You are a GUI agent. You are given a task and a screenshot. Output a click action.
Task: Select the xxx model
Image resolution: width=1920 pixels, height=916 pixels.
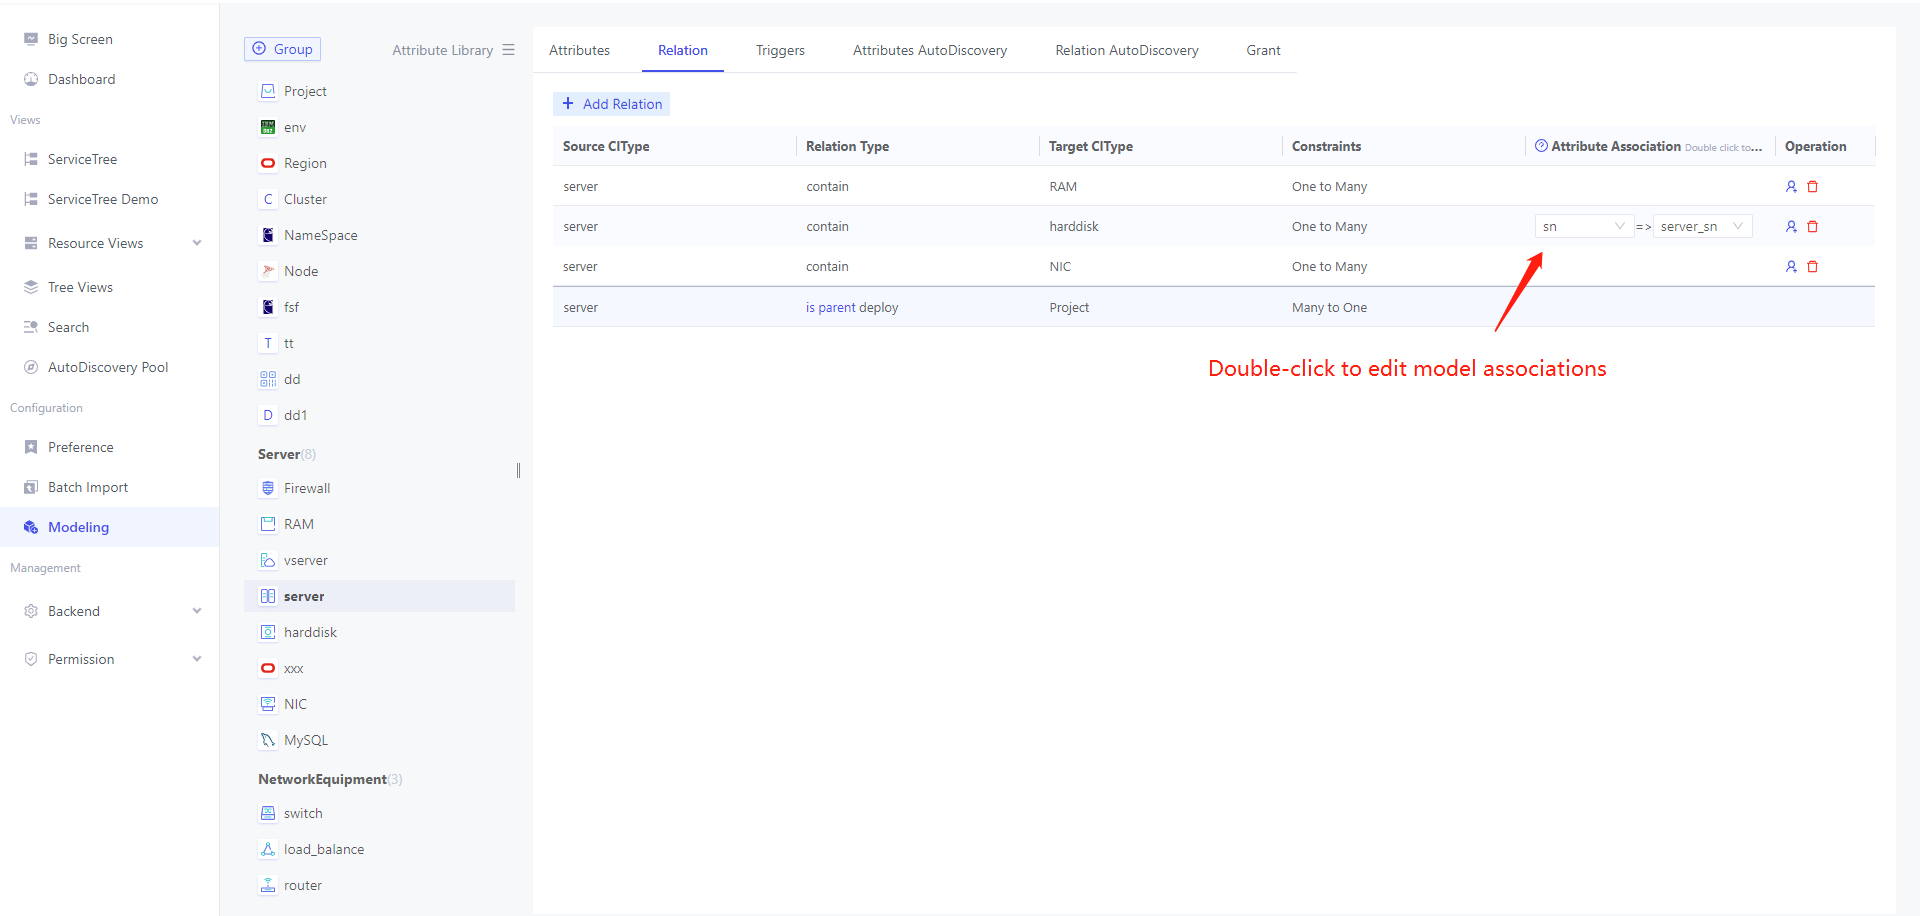point(379,668)
